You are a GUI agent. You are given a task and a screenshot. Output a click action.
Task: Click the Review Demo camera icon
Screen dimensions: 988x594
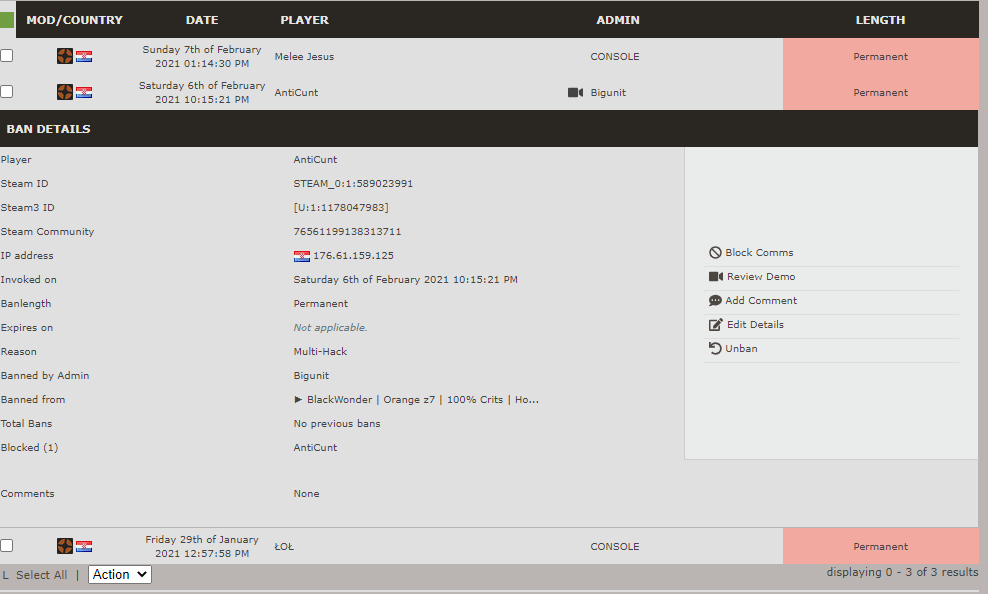point(716,277)
